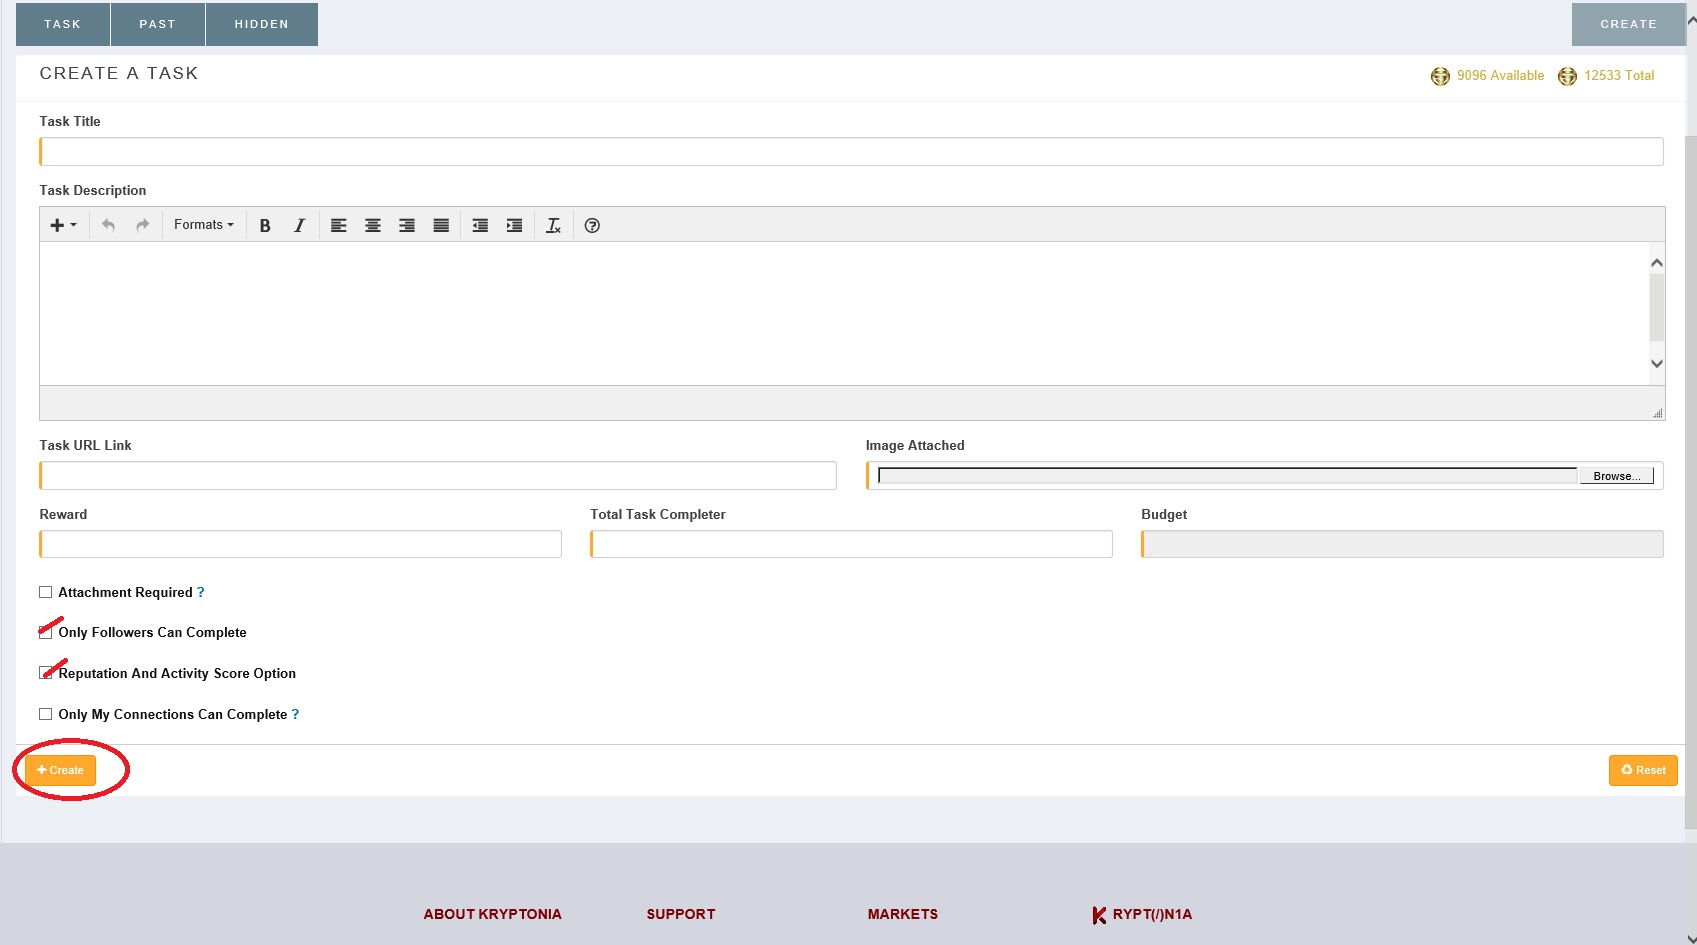Center align the text
The width and height of the screenshot is (1697, 945).
pyautogui.click(x=373, y=225)
